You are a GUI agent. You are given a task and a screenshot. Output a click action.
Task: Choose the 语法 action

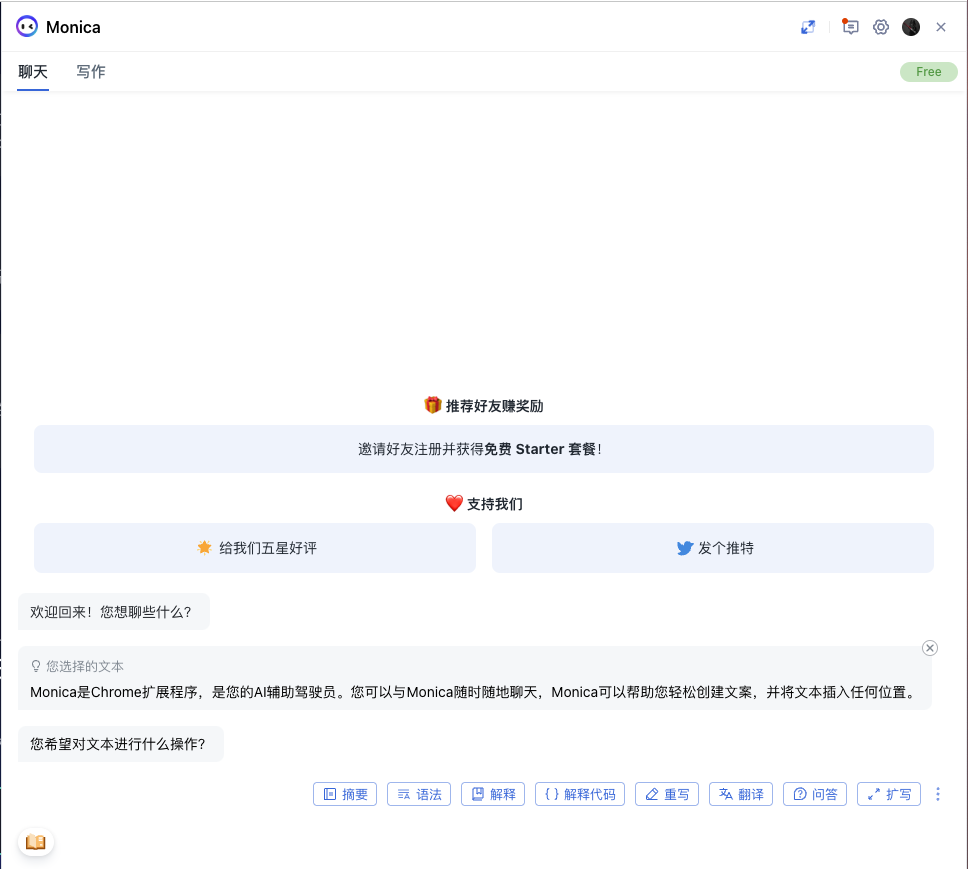click(x=419, y=794)
